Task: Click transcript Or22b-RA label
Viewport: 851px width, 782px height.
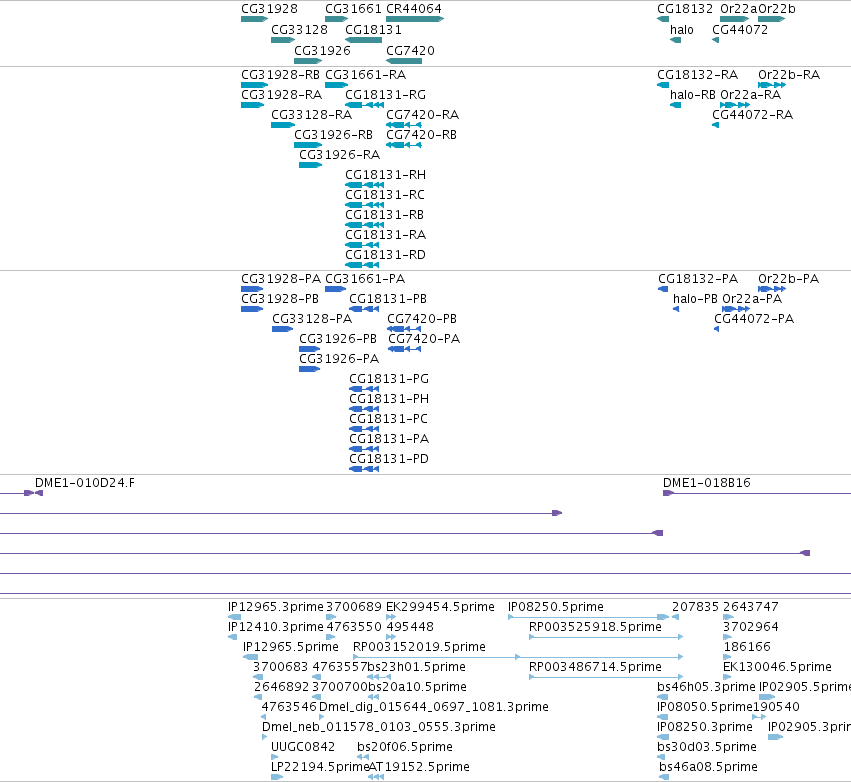Action: click(x=789, y=74)
